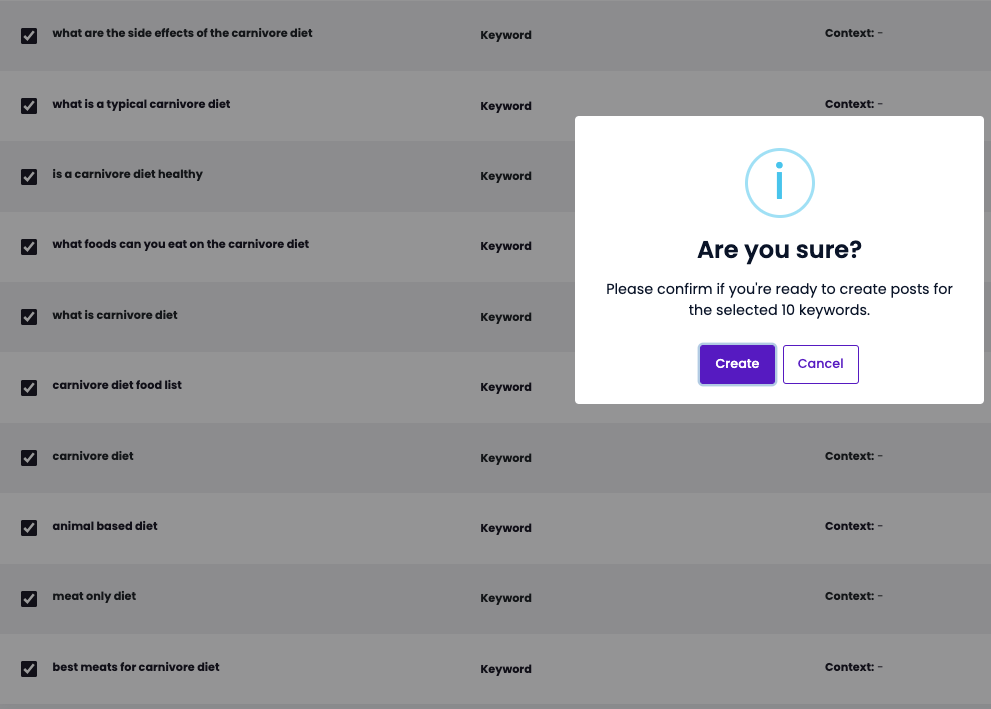
Task: Uncheck 'what is a typical carnivore diet'
Action: (29, 105)
